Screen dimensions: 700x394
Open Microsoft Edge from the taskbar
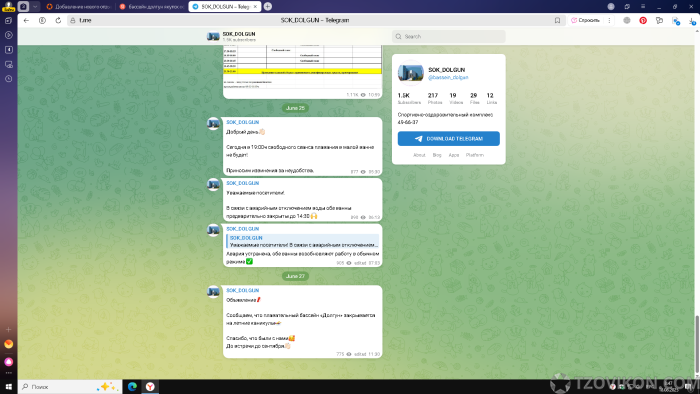[132, 387]
